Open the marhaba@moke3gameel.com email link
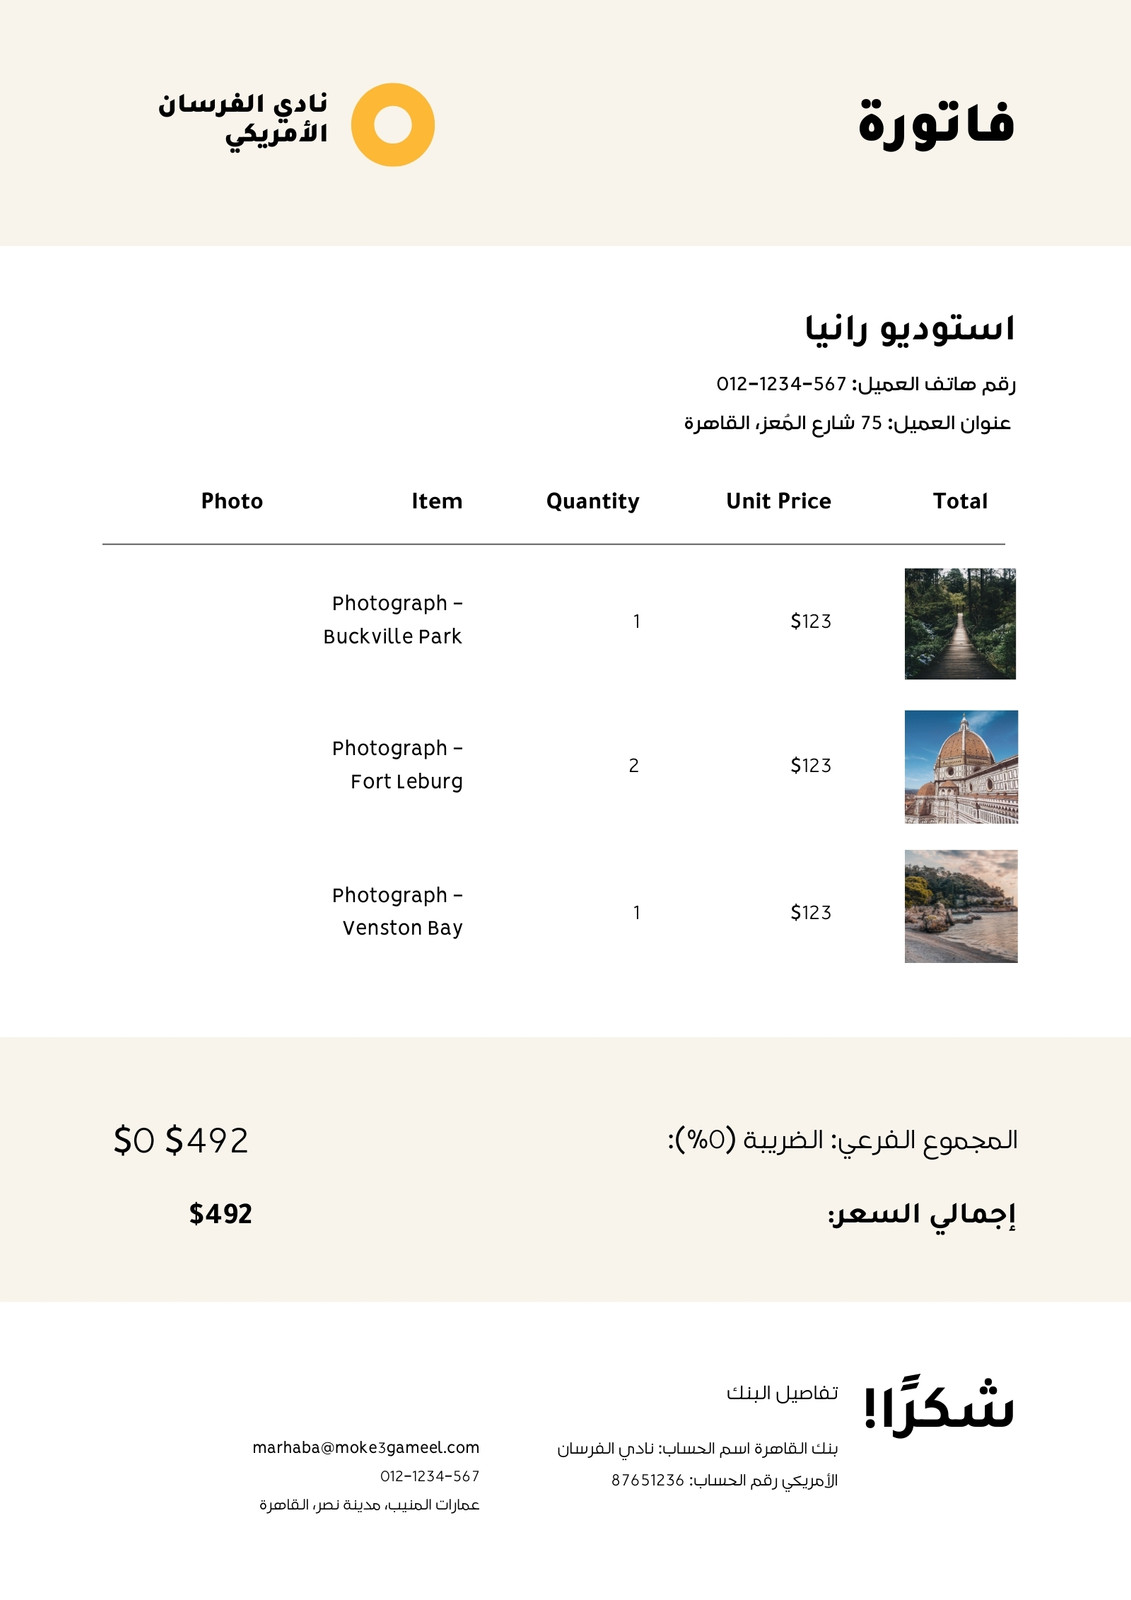 coord(366,1447)
